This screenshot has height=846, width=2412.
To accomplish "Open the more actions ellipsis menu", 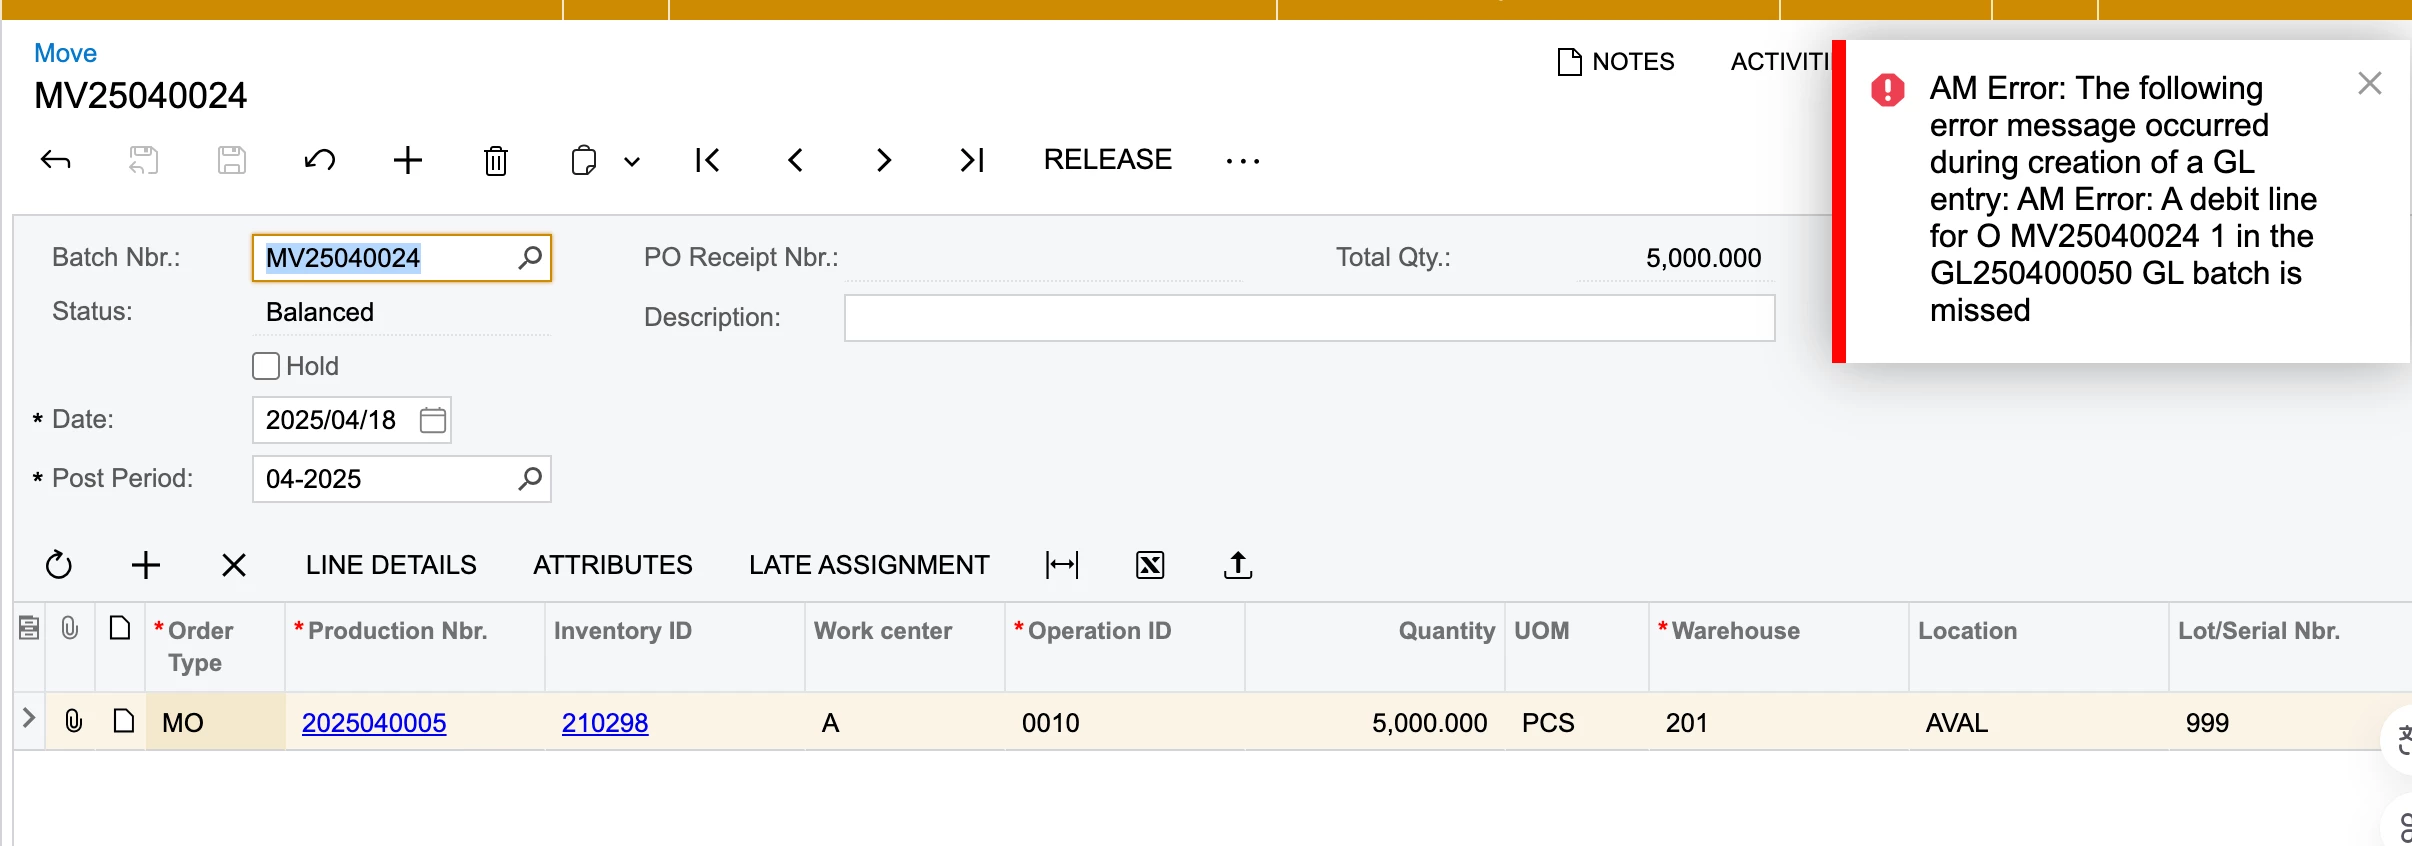I will click(1243, 161).
